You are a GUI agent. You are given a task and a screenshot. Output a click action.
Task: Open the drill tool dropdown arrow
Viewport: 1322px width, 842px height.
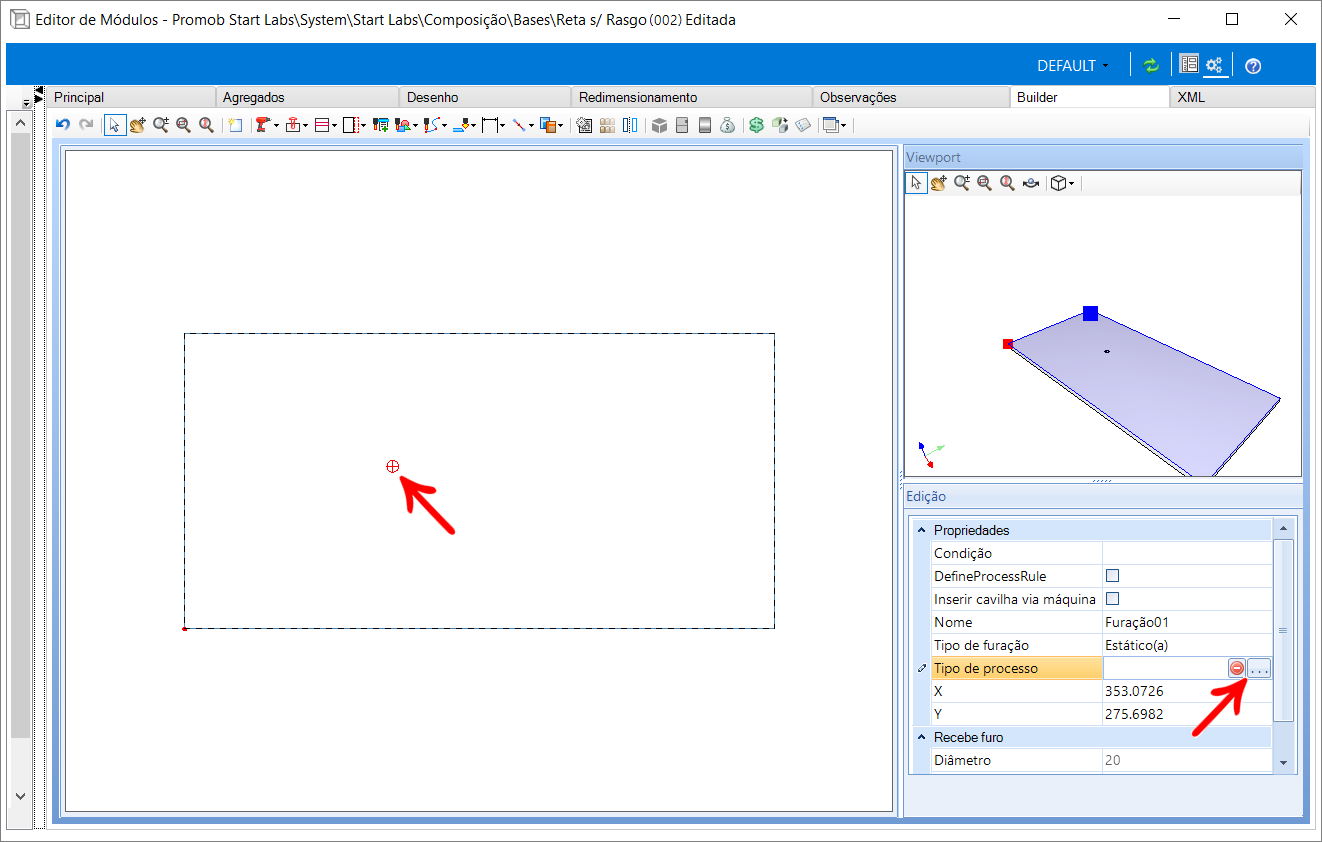pyautogui.click(x=277, y=126)
